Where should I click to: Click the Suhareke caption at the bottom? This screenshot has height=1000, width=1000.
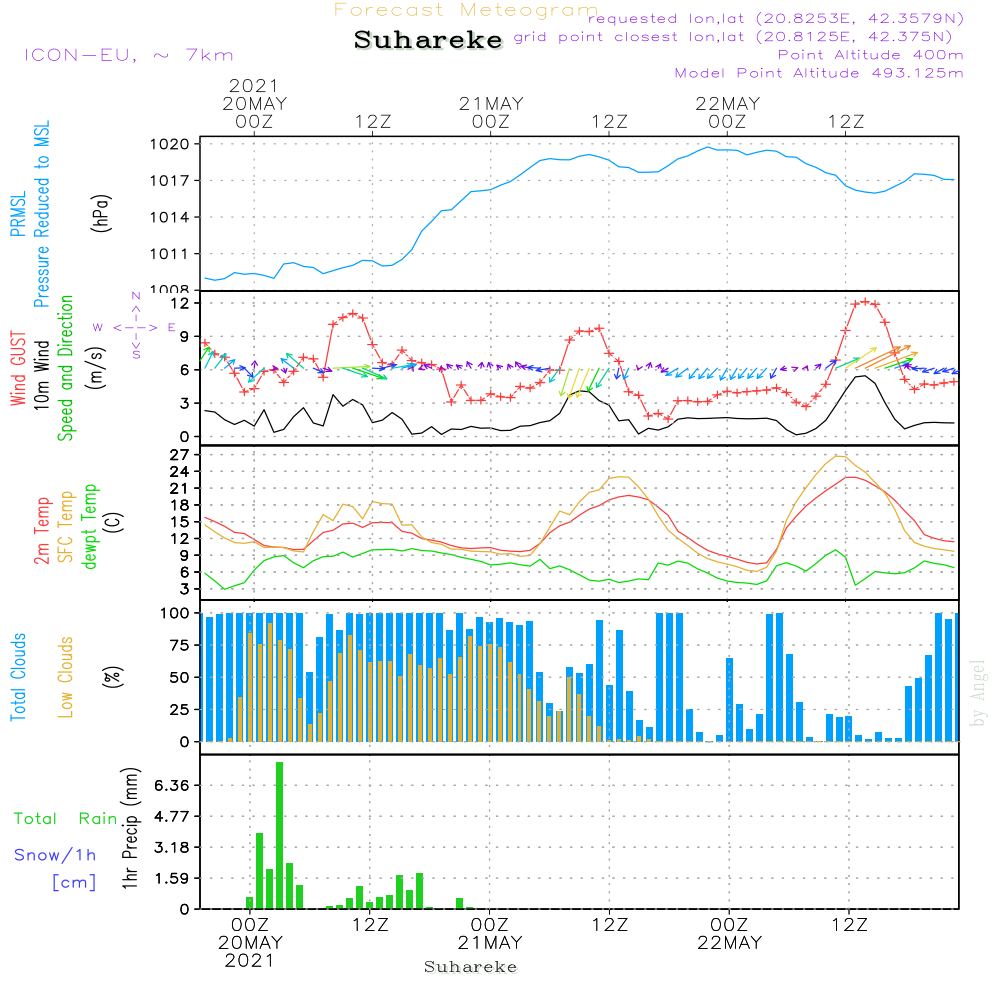click(x=471, y=967)
